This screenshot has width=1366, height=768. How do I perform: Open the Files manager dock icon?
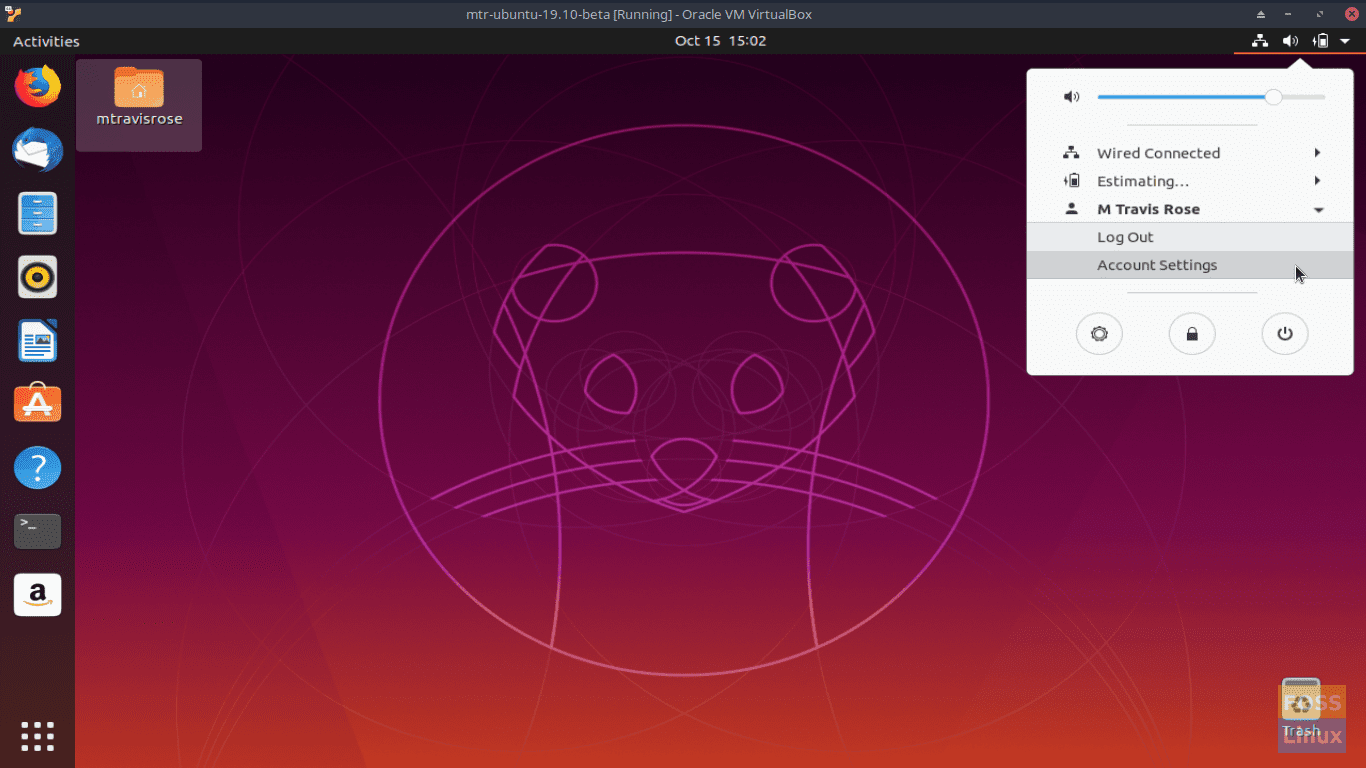coord(38,214)
